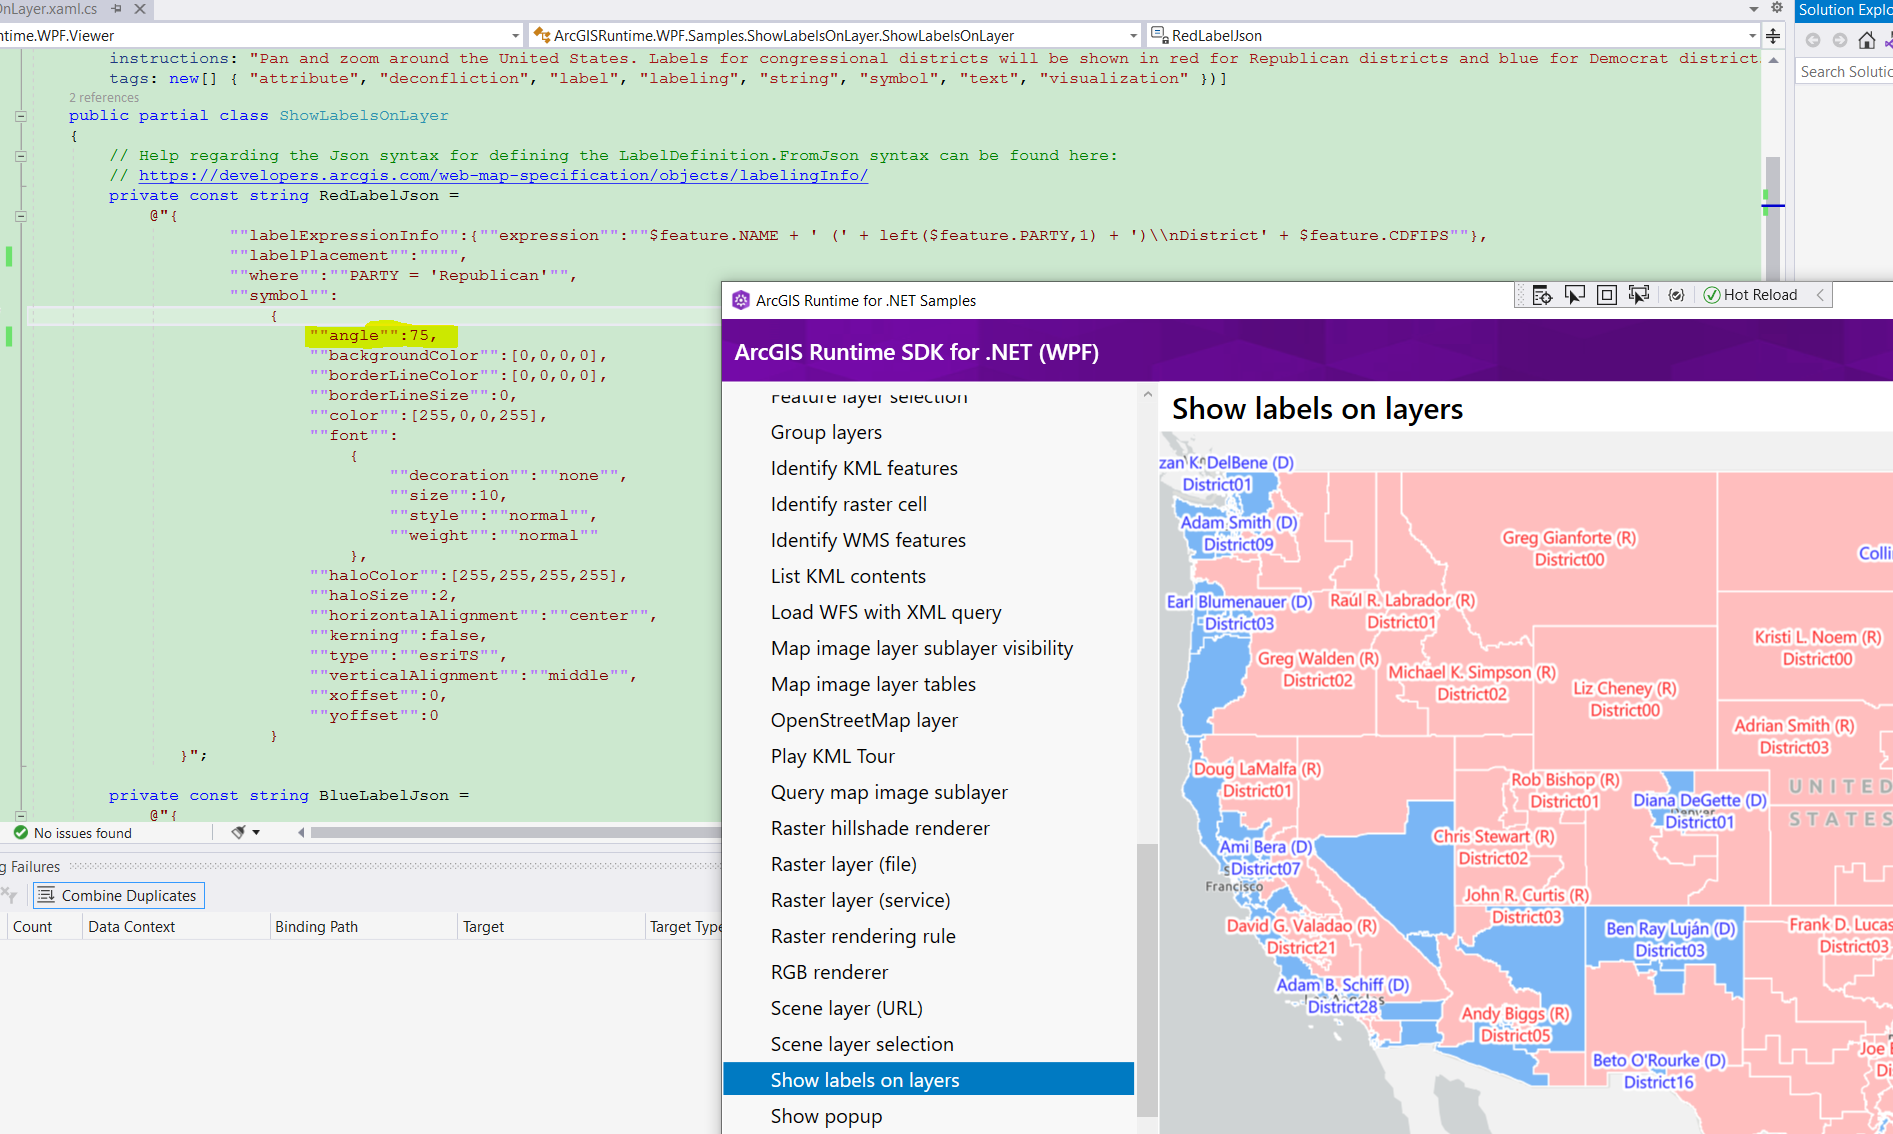Click the Display Layout Adorners icon
The height and width of the screenshot is (1134, 1893).
(x=1606, y=295)
